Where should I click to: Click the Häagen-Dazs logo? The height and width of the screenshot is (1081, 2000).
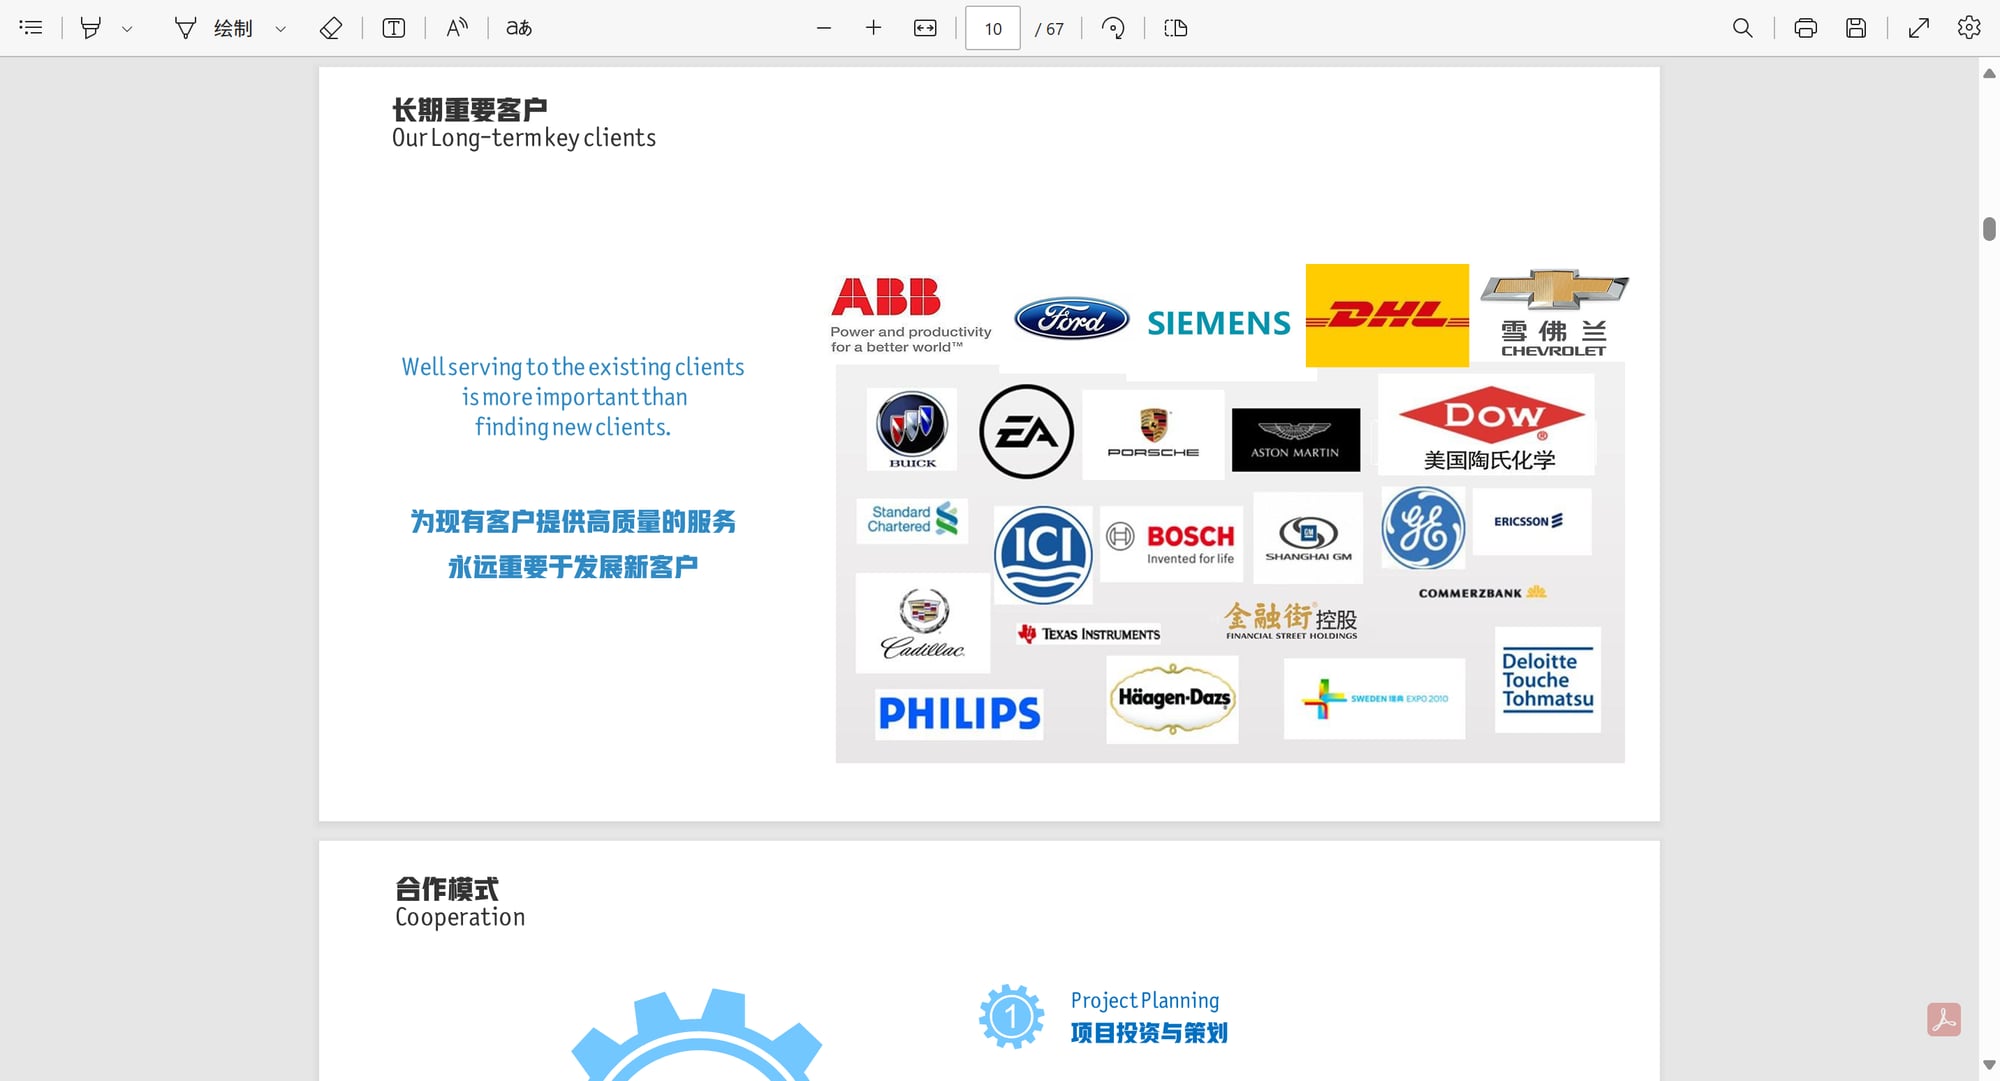click(1173, 699)
